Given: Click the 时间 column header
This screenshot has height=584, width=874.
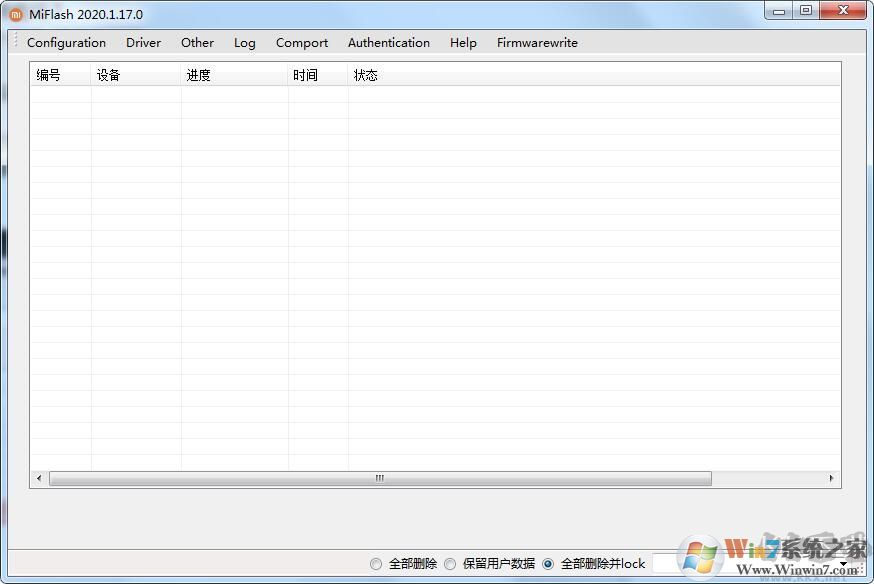Looking at the screenshot, I should pos(305,74).
